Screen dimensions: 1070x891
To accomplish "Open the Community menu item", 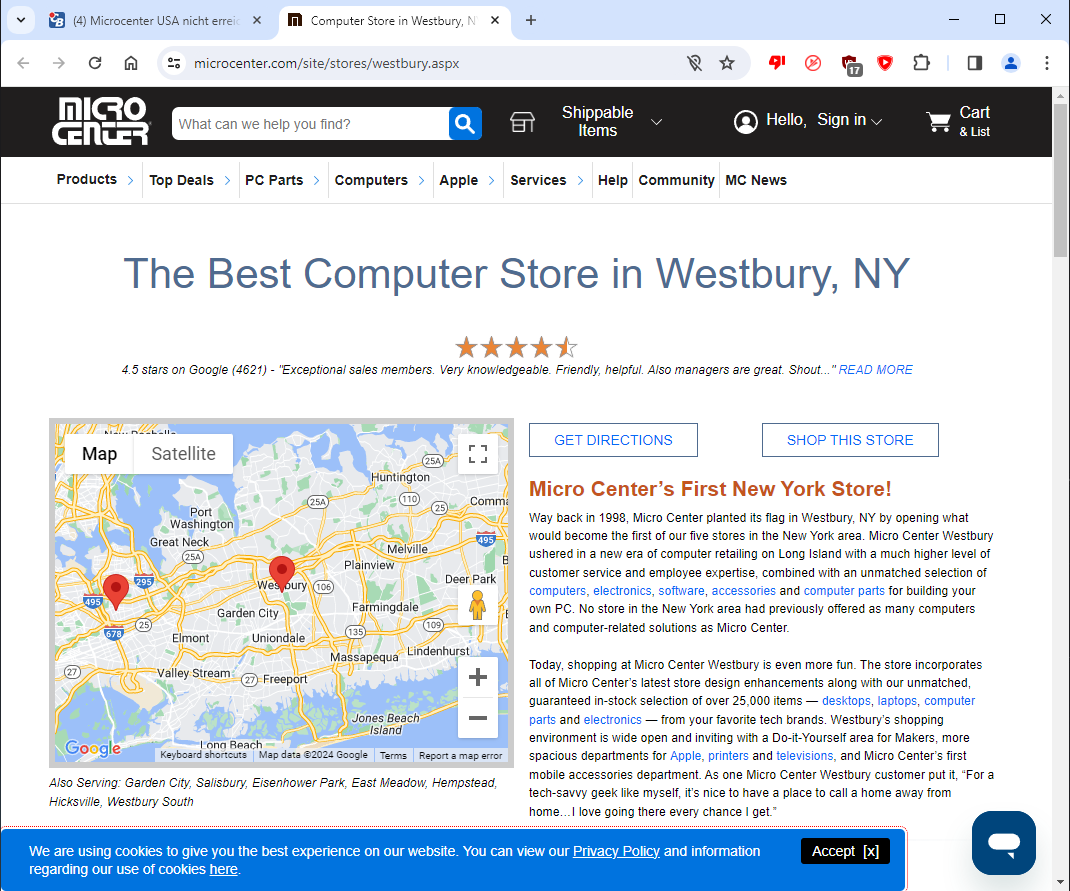I will click(676, 180).
